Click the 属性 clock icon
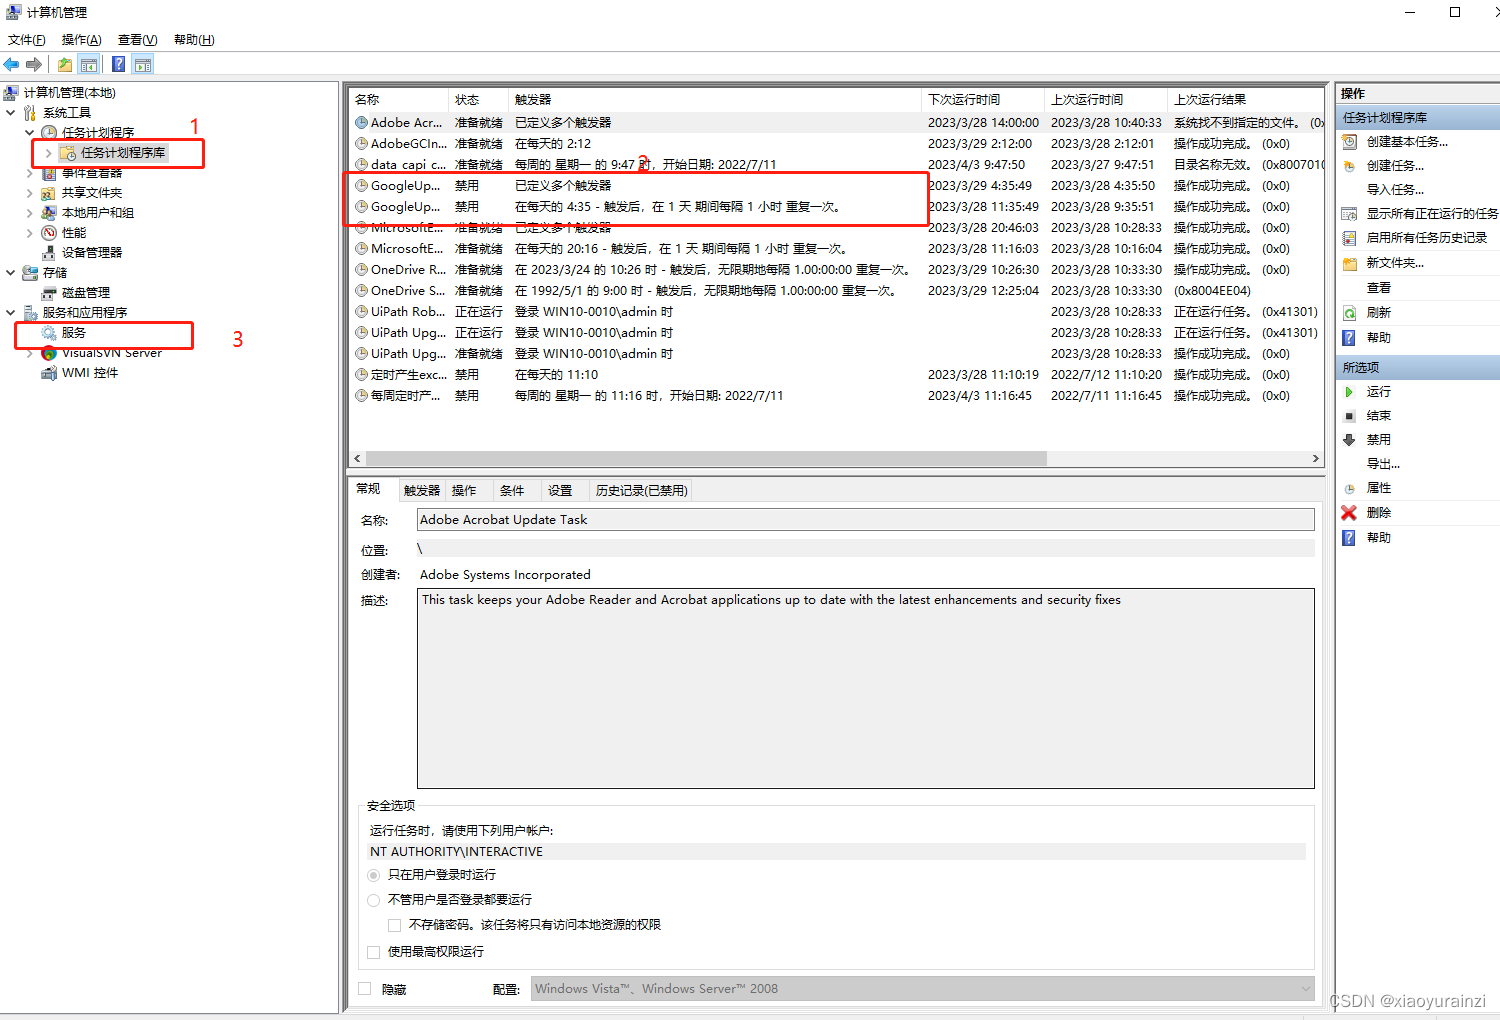 1349,488
